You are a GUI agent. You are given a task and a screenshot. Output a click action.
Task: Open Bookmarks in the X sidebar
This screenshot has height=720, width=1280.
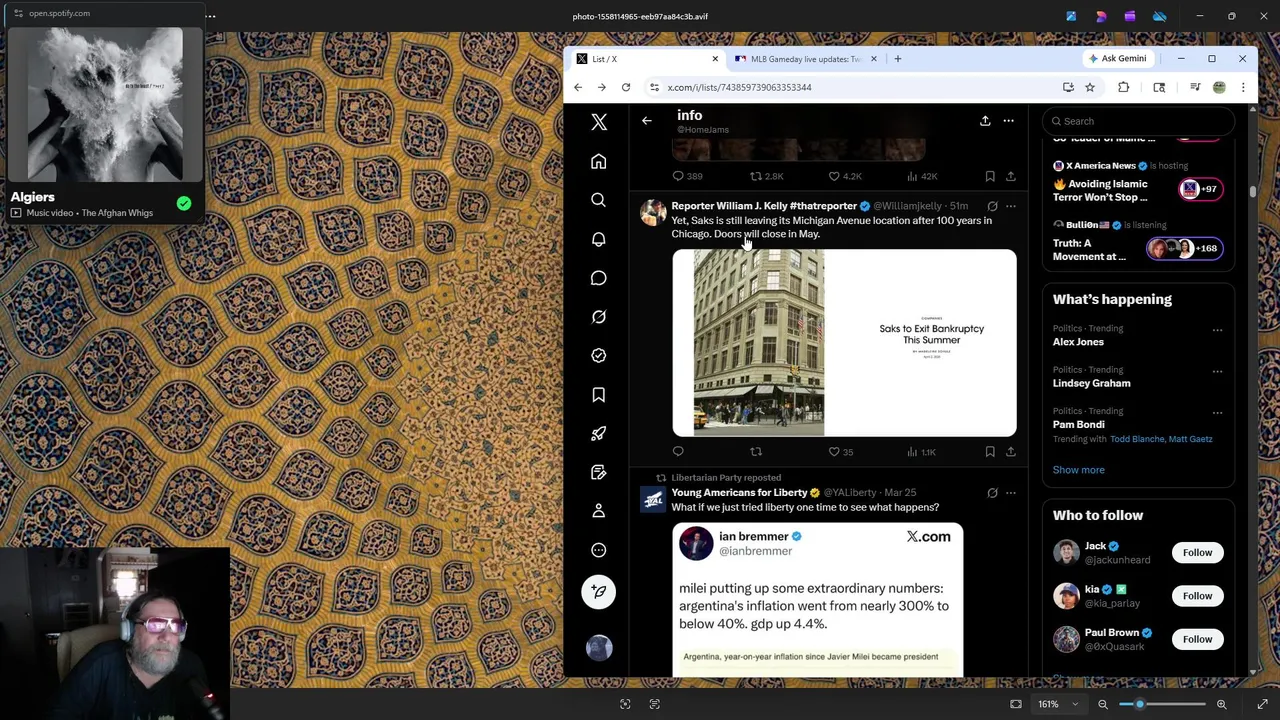598,395
